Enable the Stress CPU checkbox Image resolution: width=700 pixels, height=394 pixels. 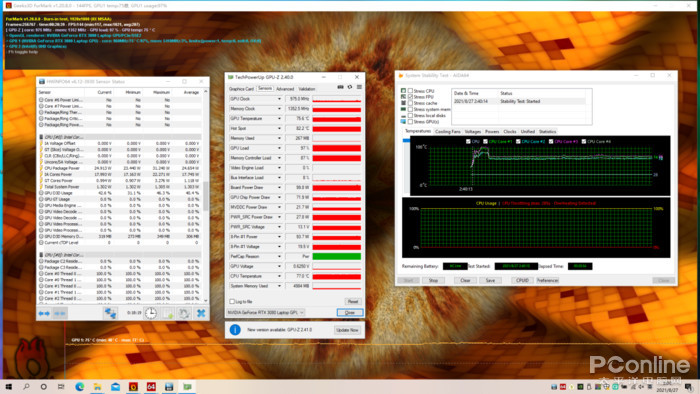point(410,91)
